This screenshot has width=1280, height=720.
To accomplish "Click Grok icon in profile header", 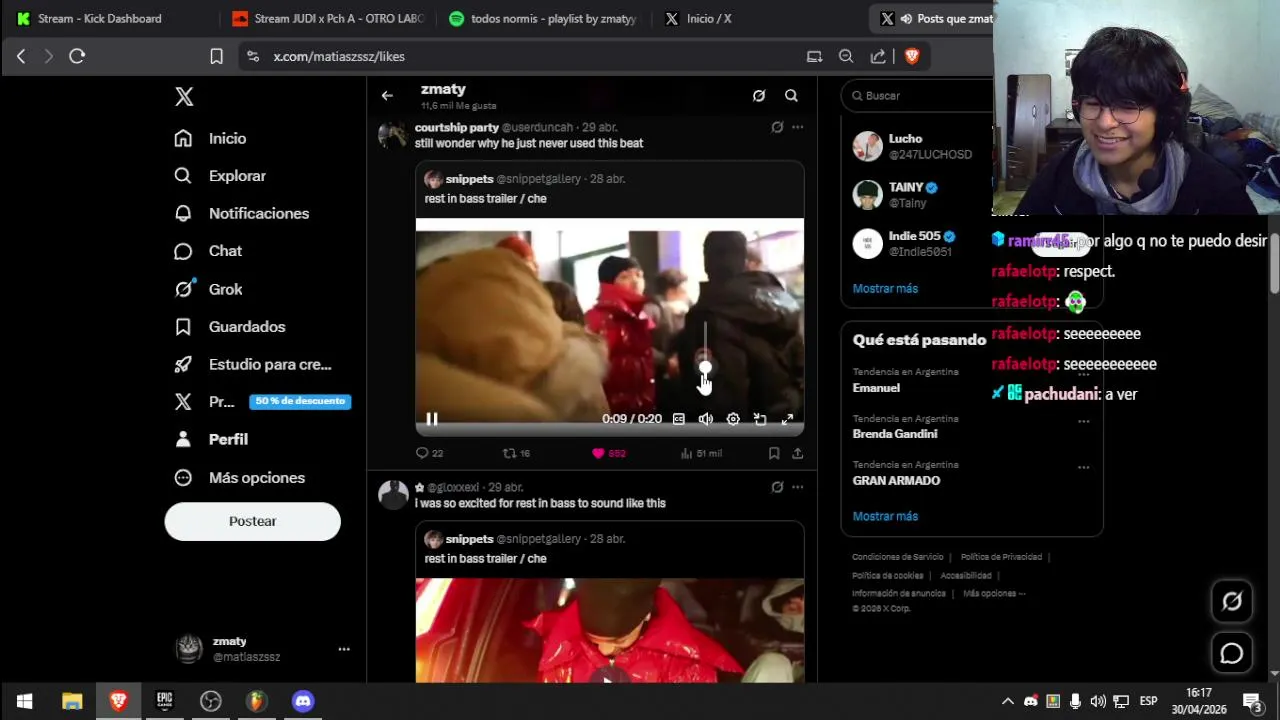I will coord(759,96).
